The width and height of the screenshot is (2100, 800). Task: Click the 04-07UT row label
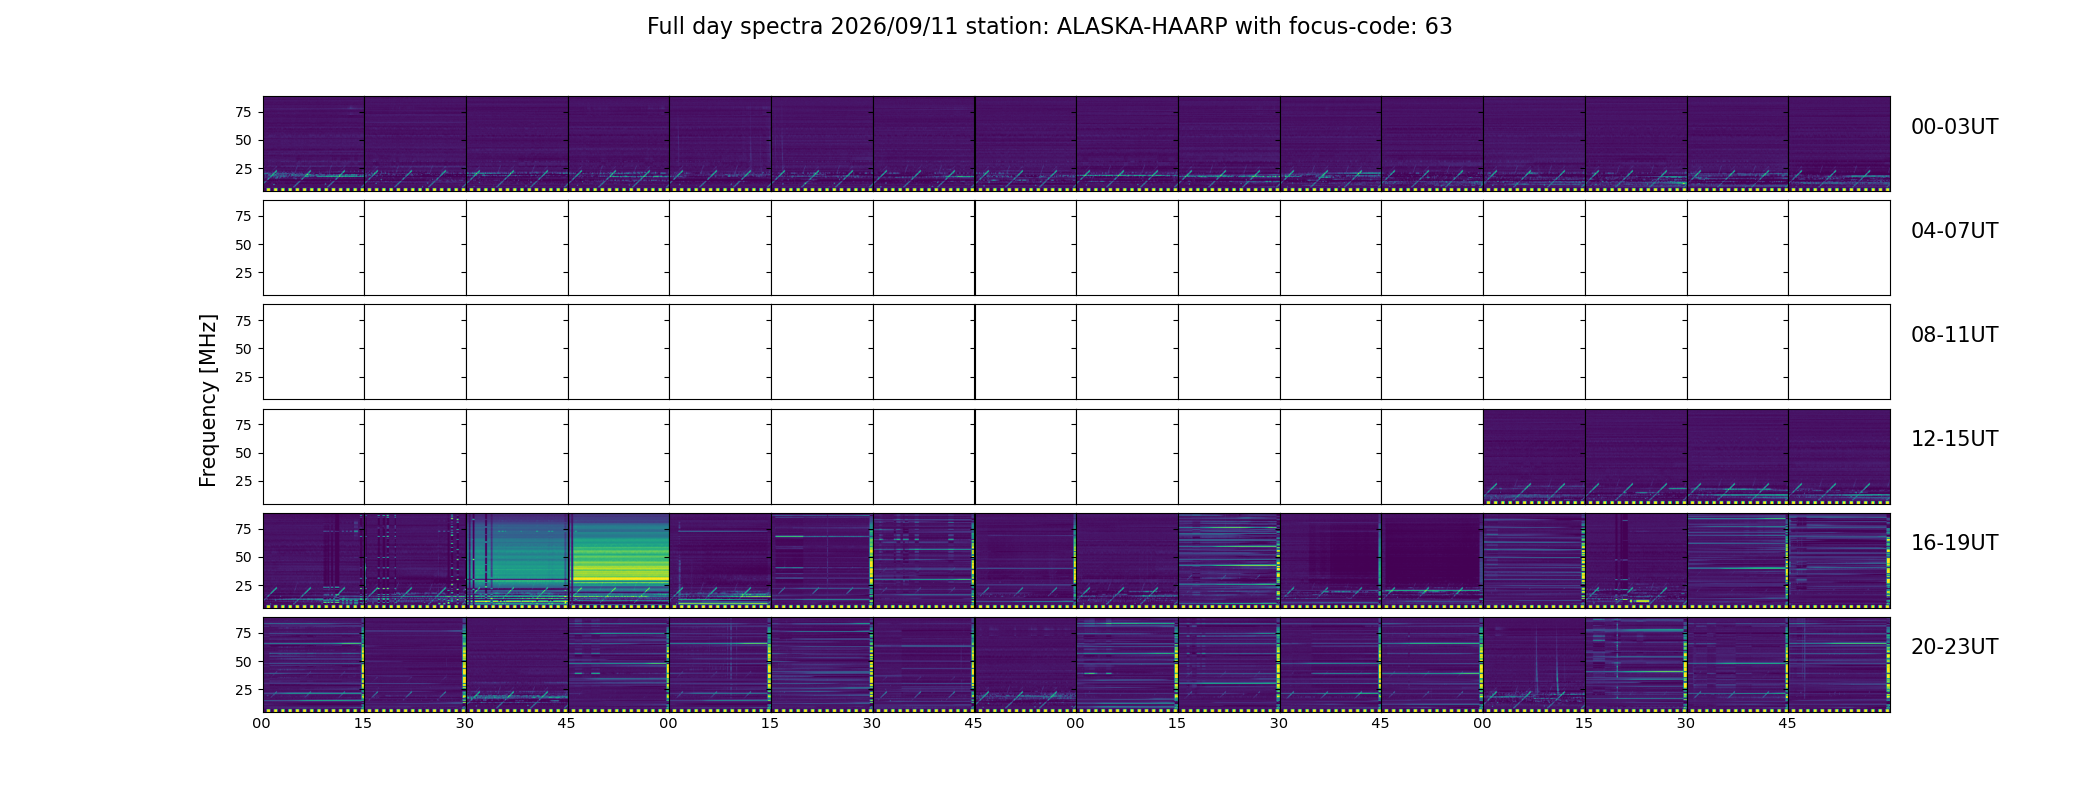pyautogui.click(x=1954, y=231)
